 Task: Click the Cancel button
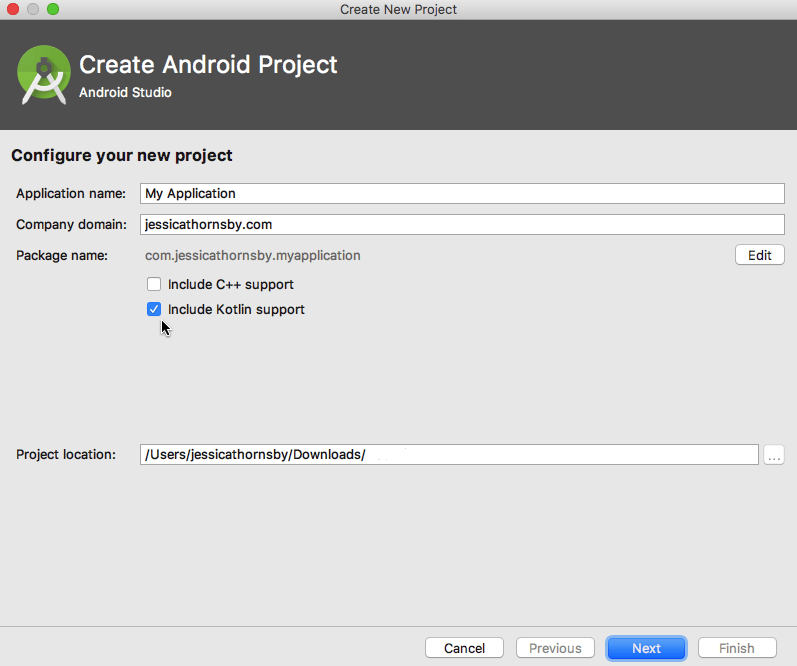pyautogui.click(x=464, y=648)
